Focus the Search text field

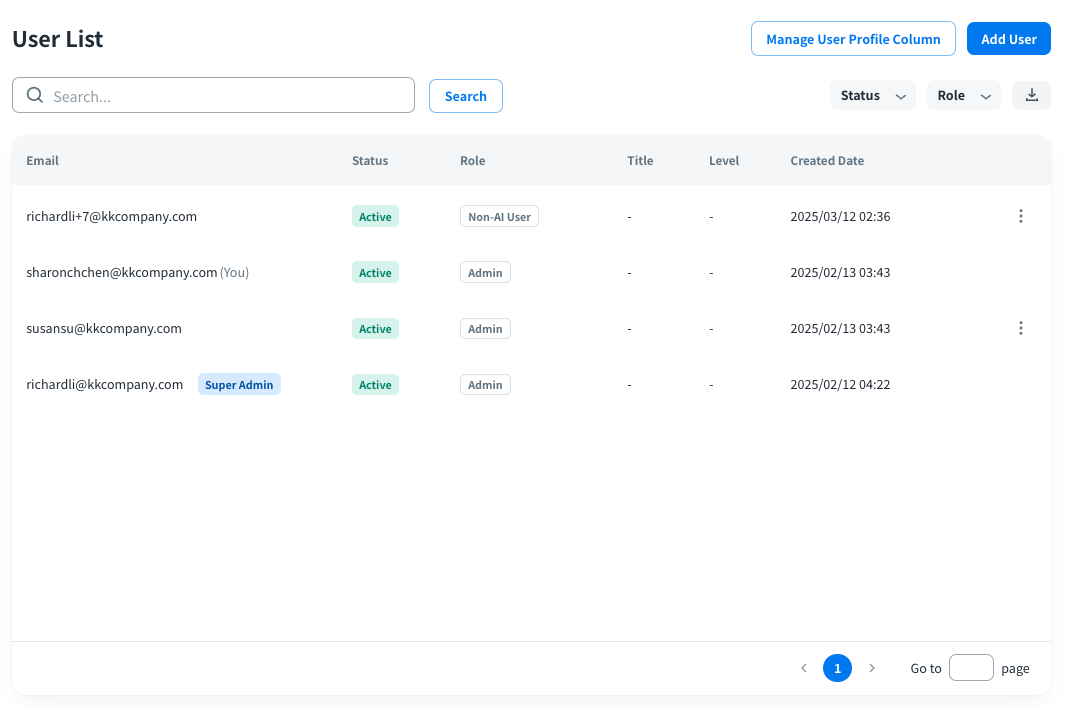(213, 95)
